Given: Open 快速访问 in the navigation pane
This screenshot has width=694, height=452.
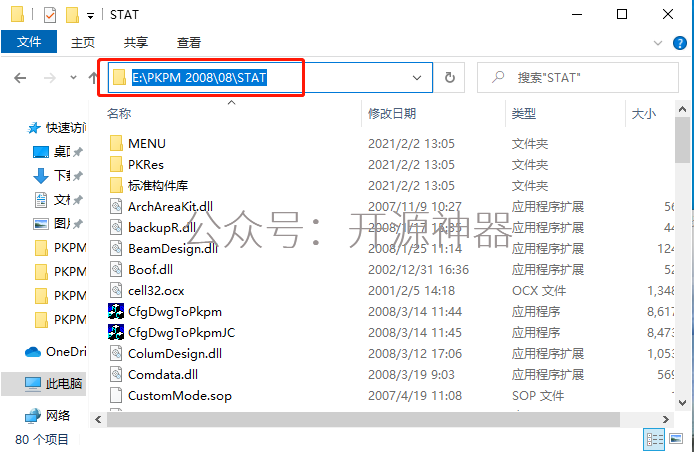Looking at the screenshot, I should pyautogui.click(x=57, y=128).
